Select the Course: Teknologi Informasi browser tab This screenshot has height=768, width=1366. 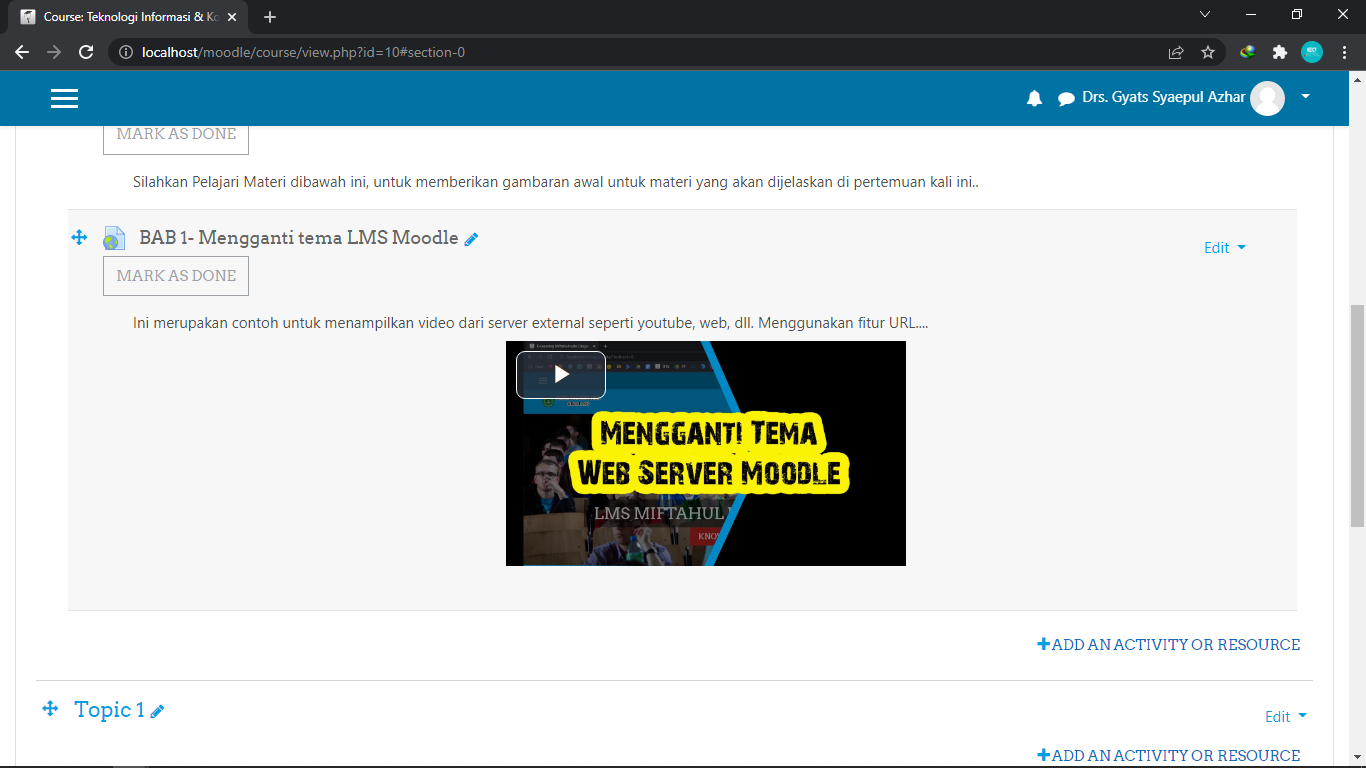126,17
